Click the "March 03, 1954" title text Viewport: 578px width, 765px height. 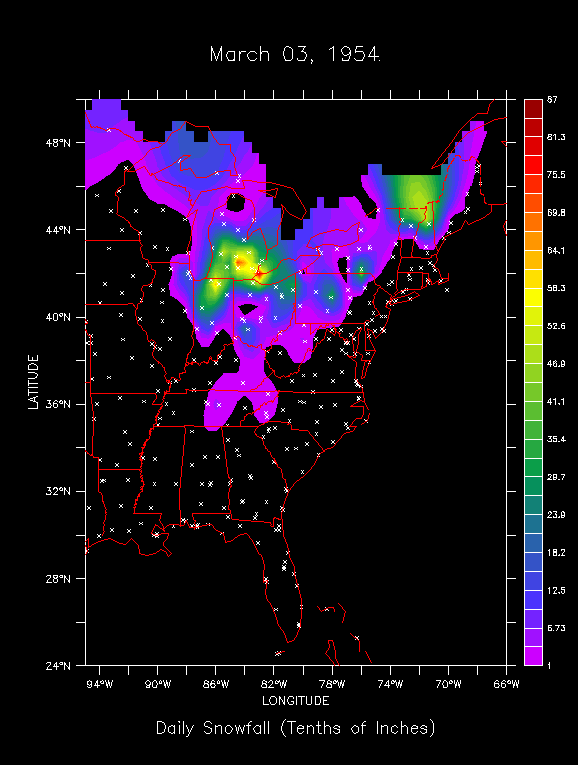[x=295, y=54]
